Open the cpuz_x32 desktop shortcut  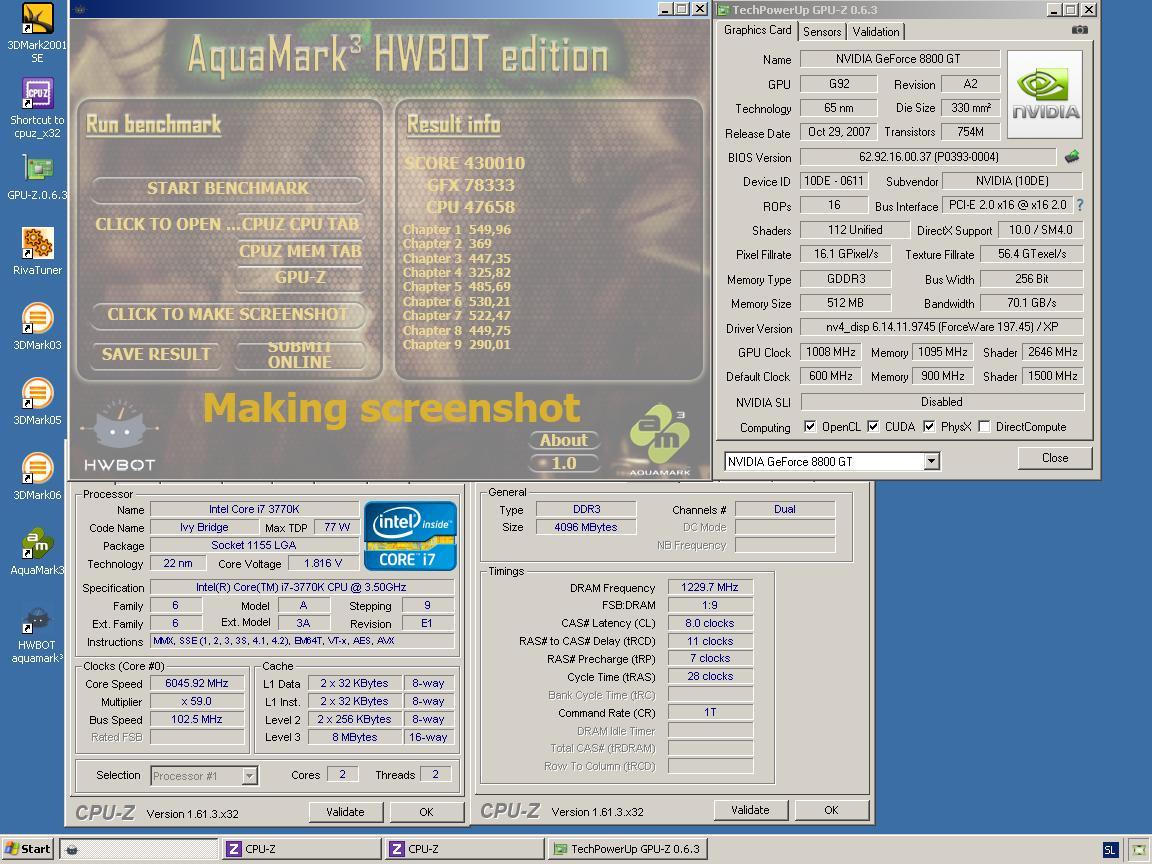click(37, 108)
